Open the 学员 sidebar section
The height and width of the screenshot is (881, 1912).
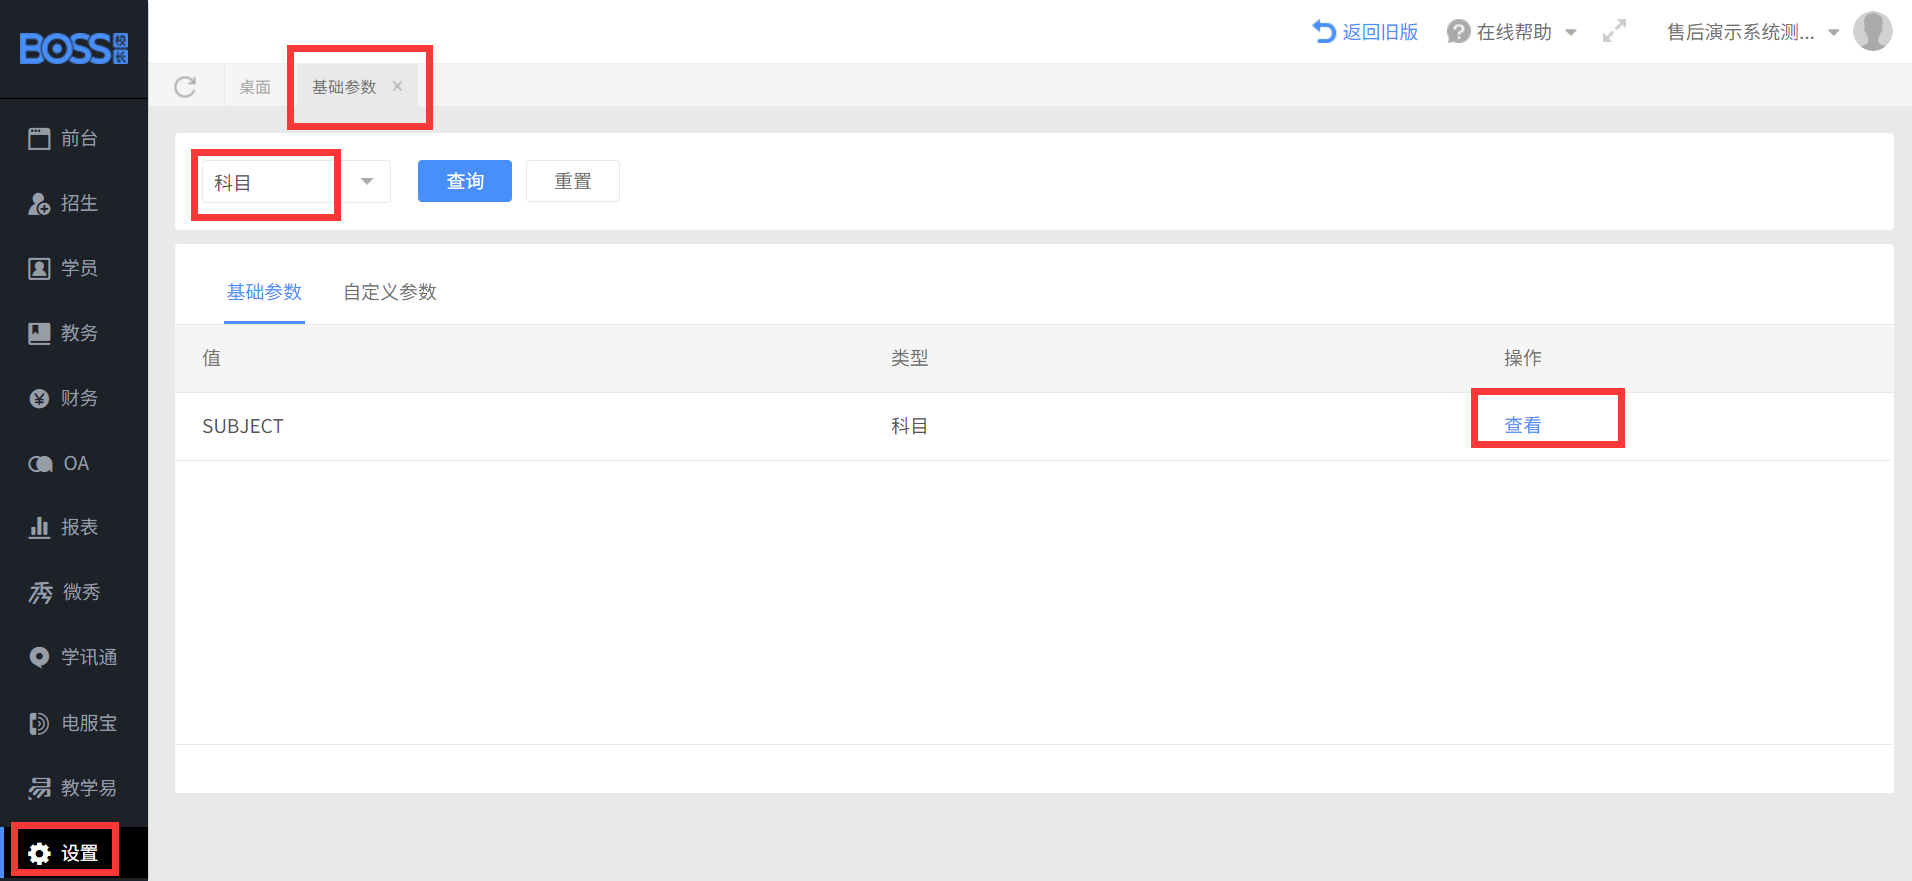[x=63, y=268]
